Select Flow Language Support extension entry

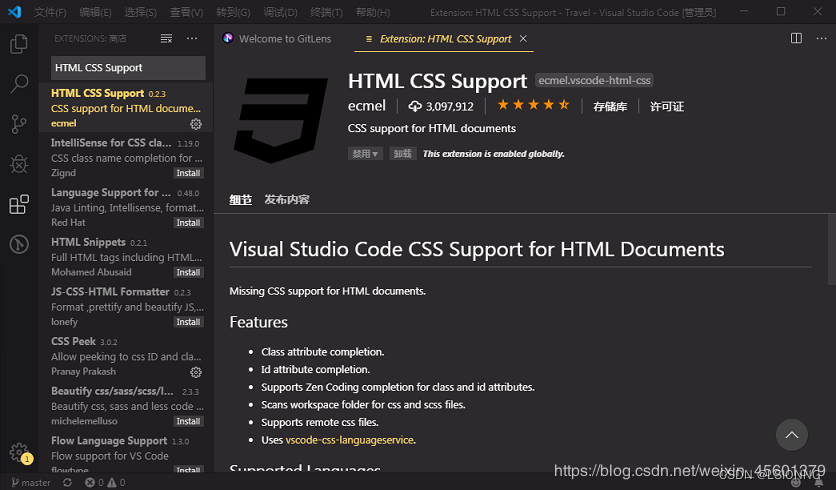[x=126, y=454]
